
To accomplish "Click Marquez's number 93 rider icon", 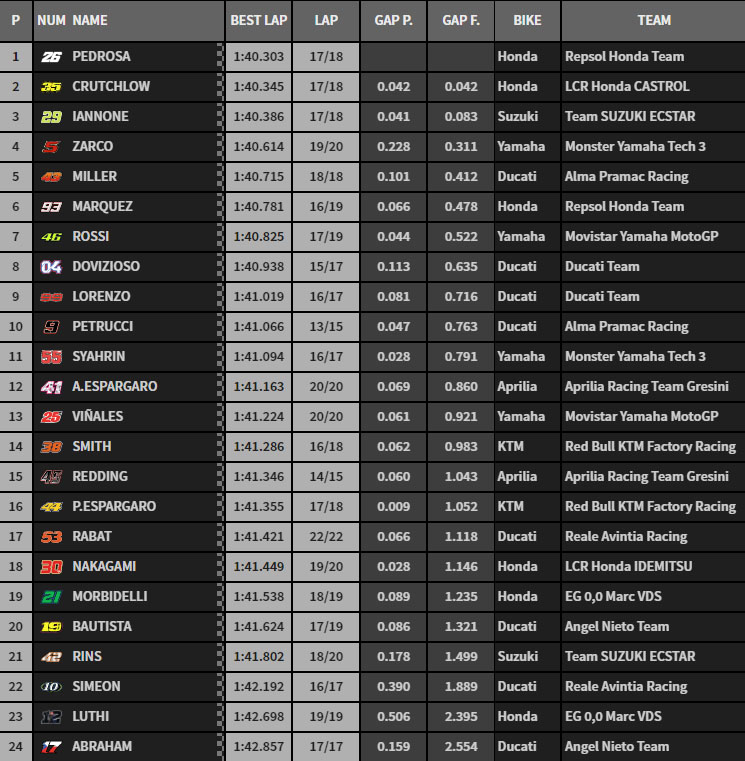I will 51,207.
